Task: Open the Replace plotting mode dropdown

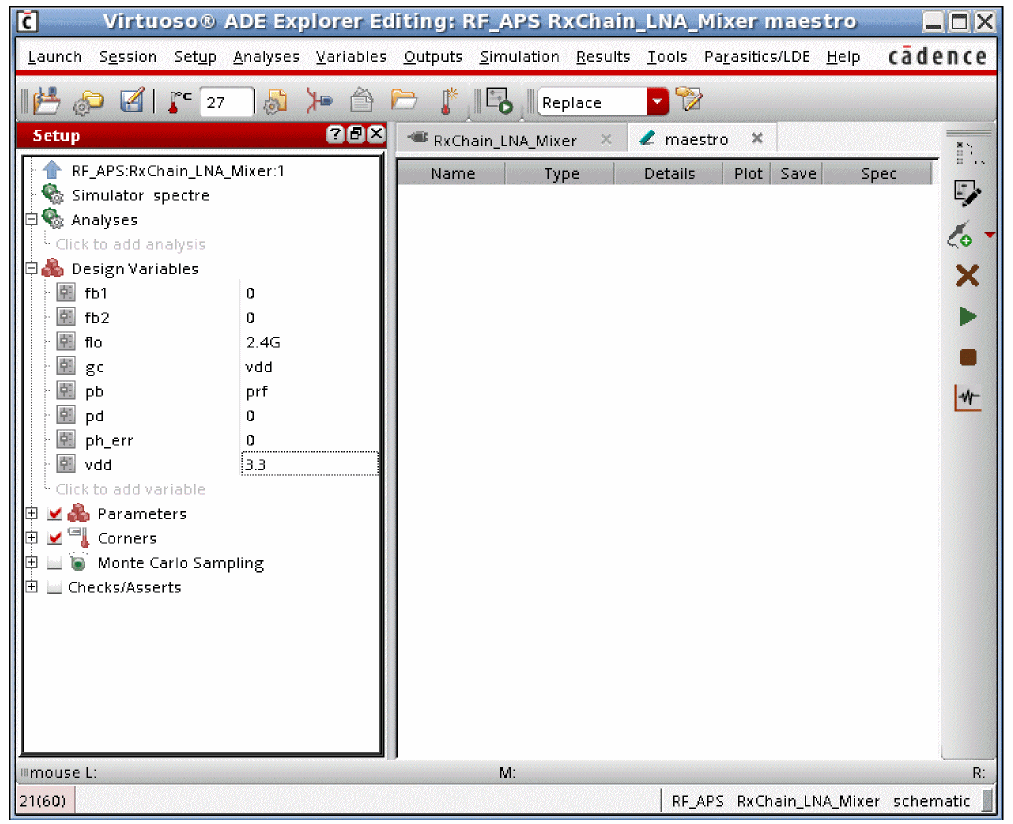Action: pos(656,102)
